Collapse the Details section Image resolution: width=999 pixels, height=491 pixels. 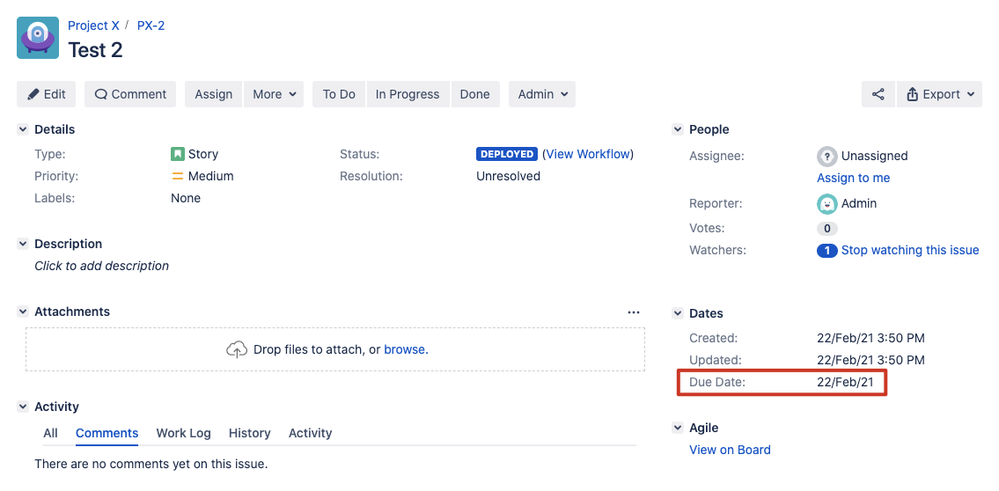[x=23, y=129]
